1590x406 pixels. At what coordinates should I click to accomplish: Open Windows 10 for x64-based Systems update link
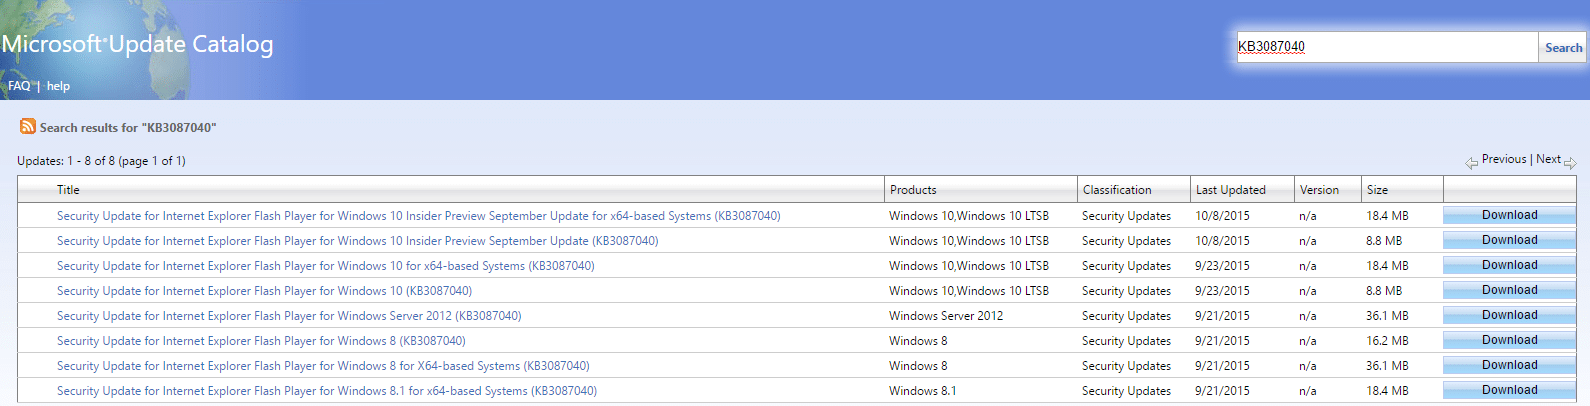325,266
